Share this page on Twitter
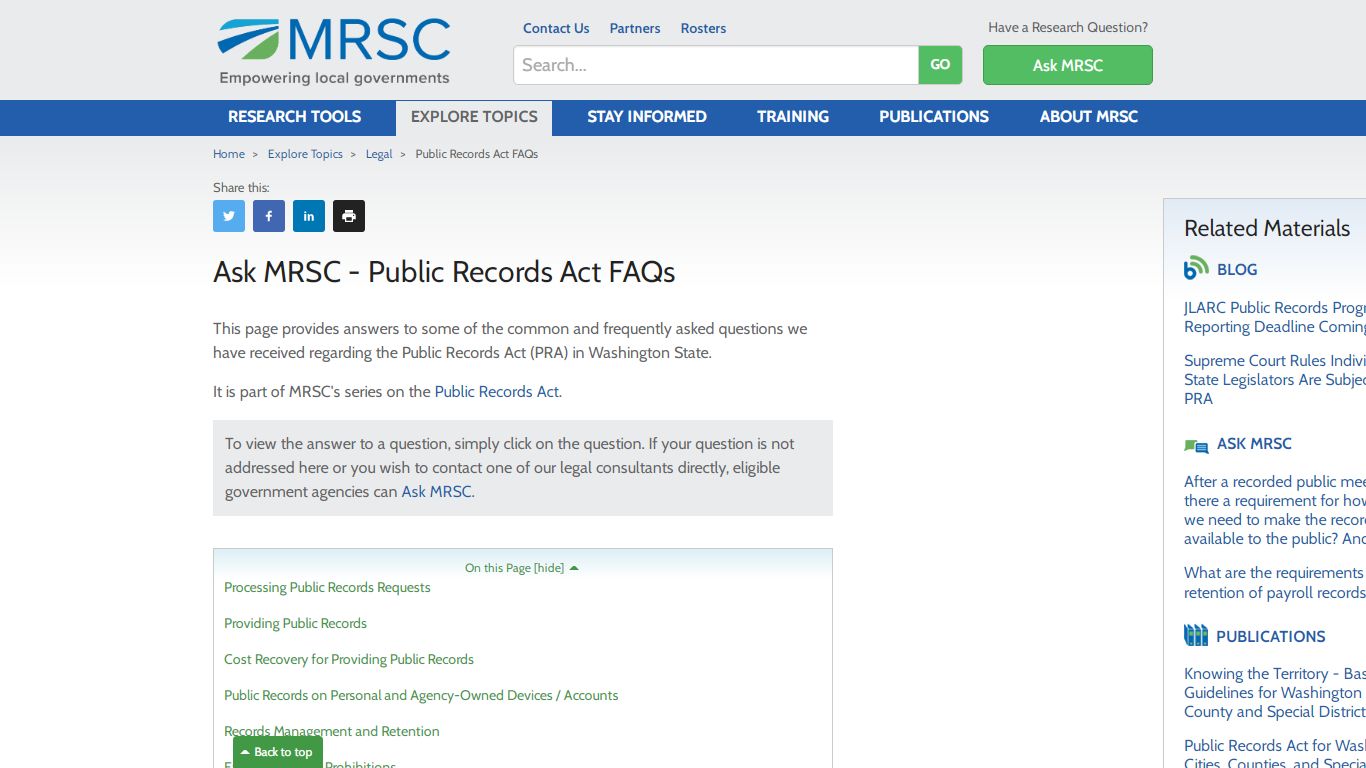Image resolution: width=1366 pixels, height=768 pixels. [229, 216]
